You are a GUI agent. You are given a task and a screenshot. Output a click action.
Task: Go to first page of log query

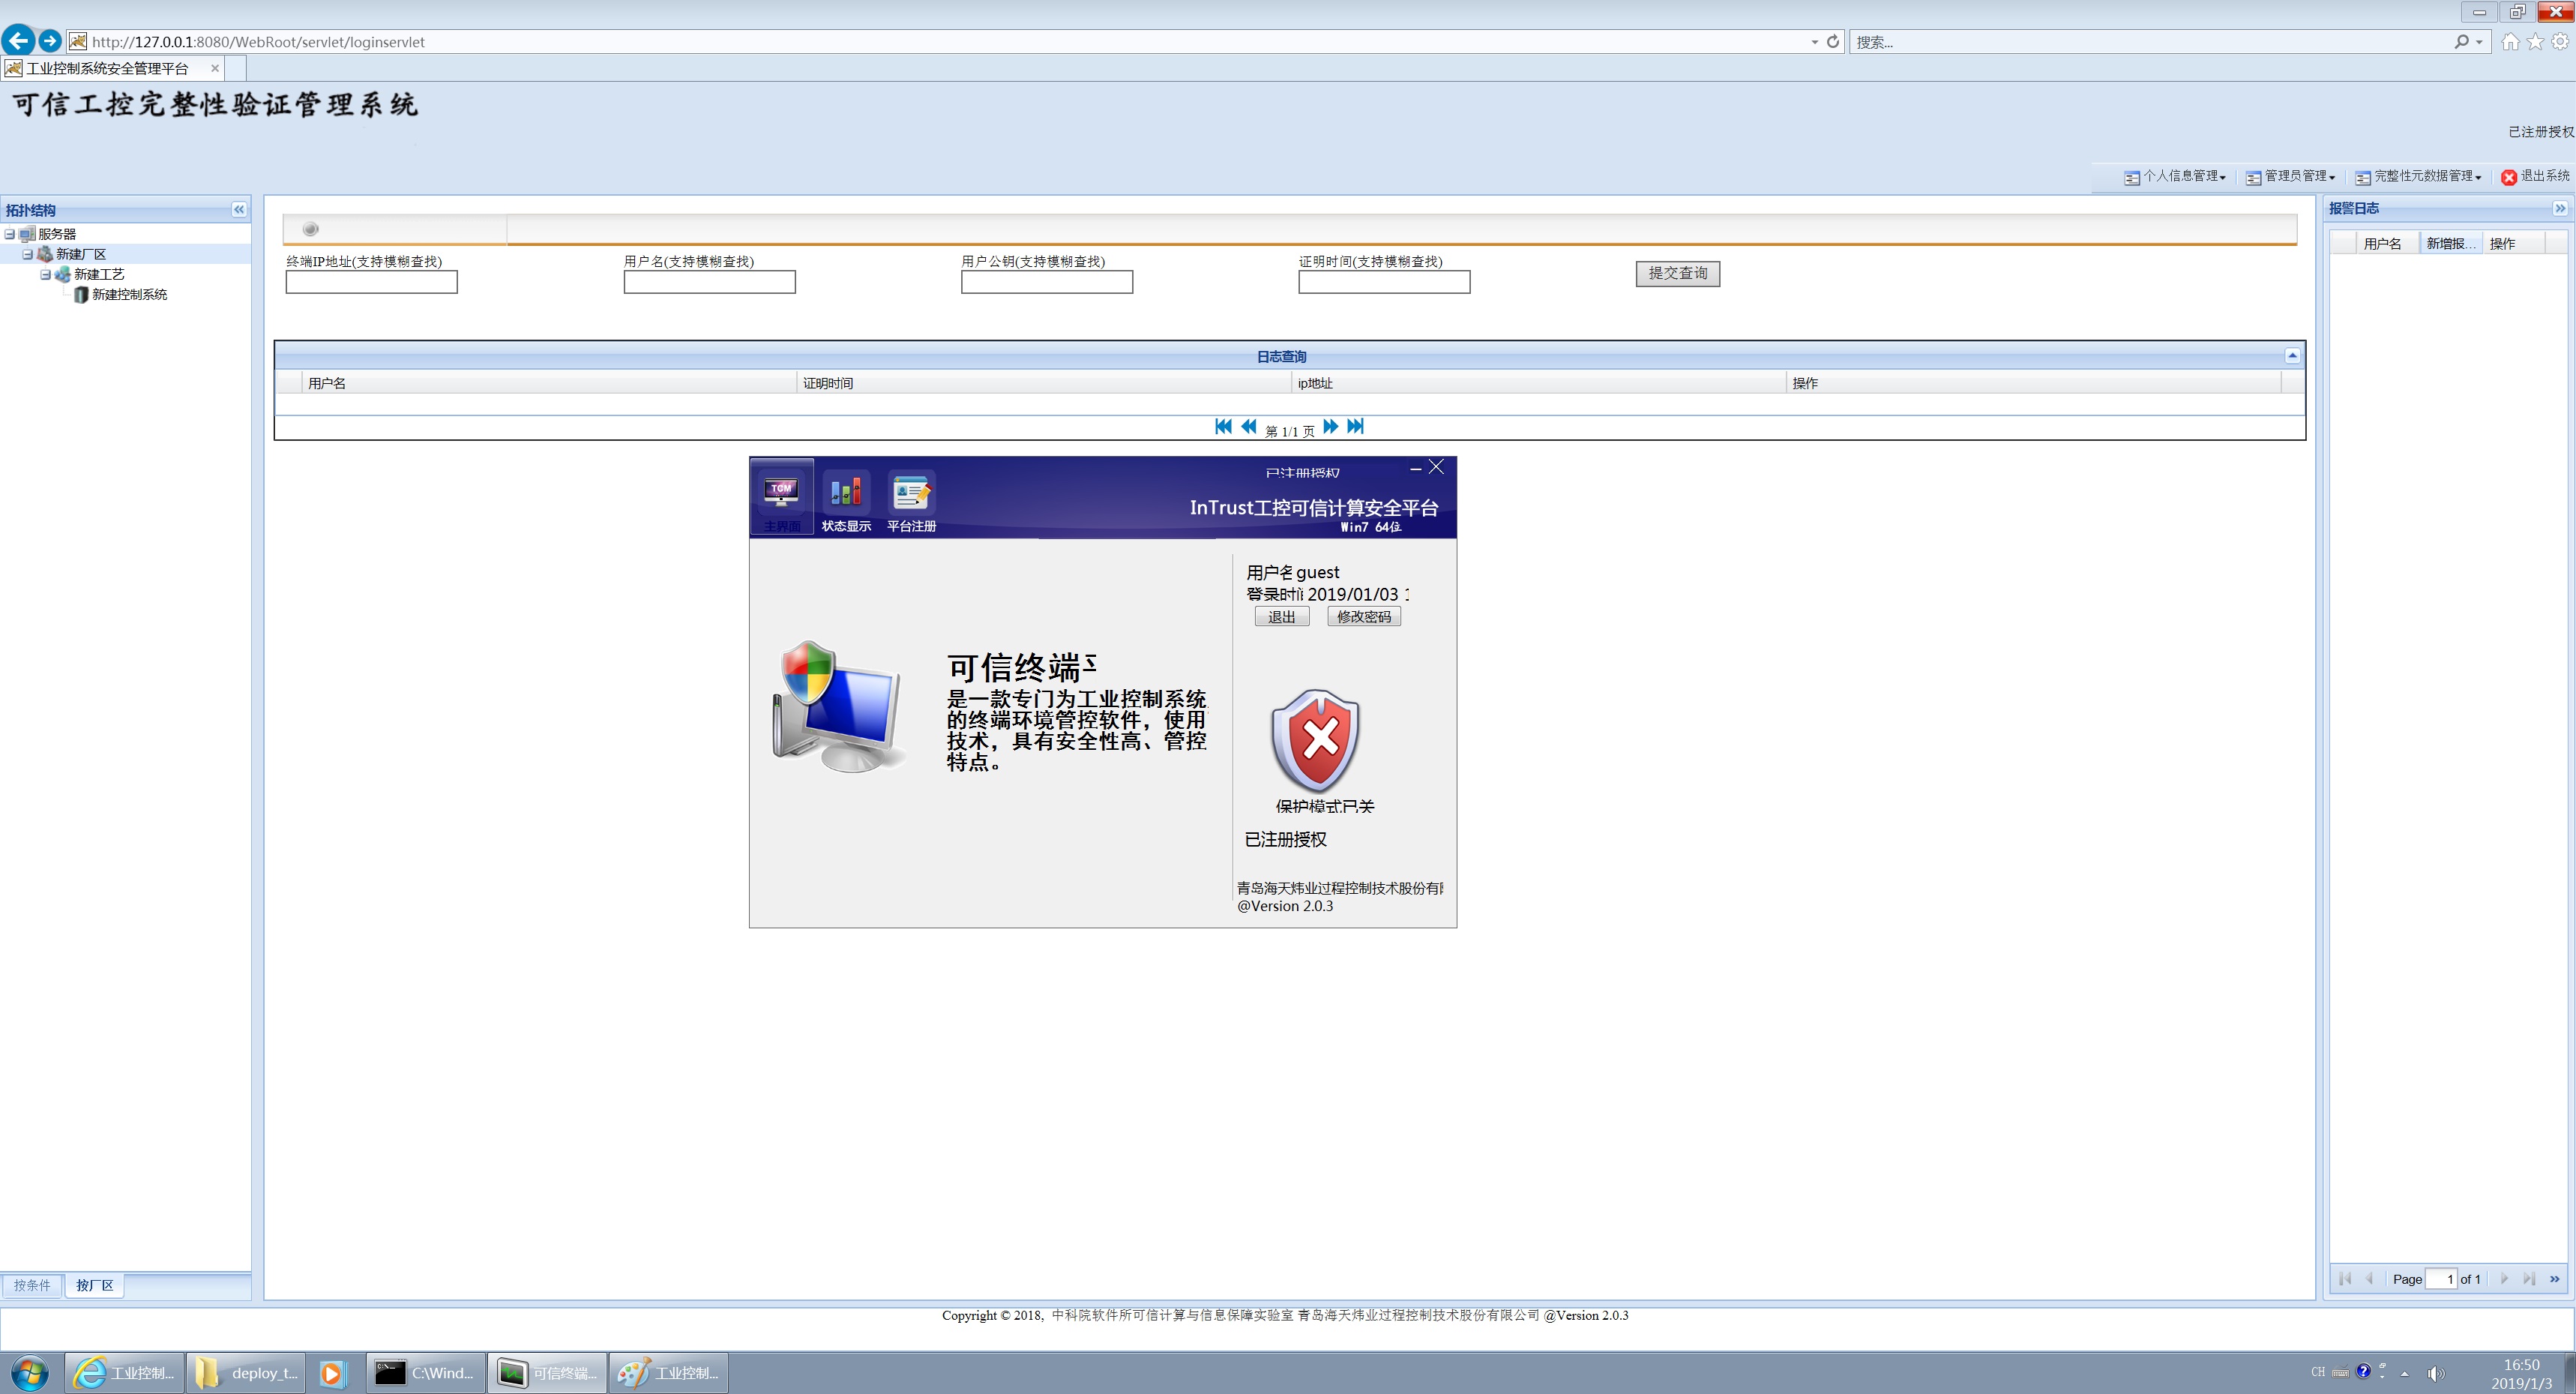point(1223,427)
